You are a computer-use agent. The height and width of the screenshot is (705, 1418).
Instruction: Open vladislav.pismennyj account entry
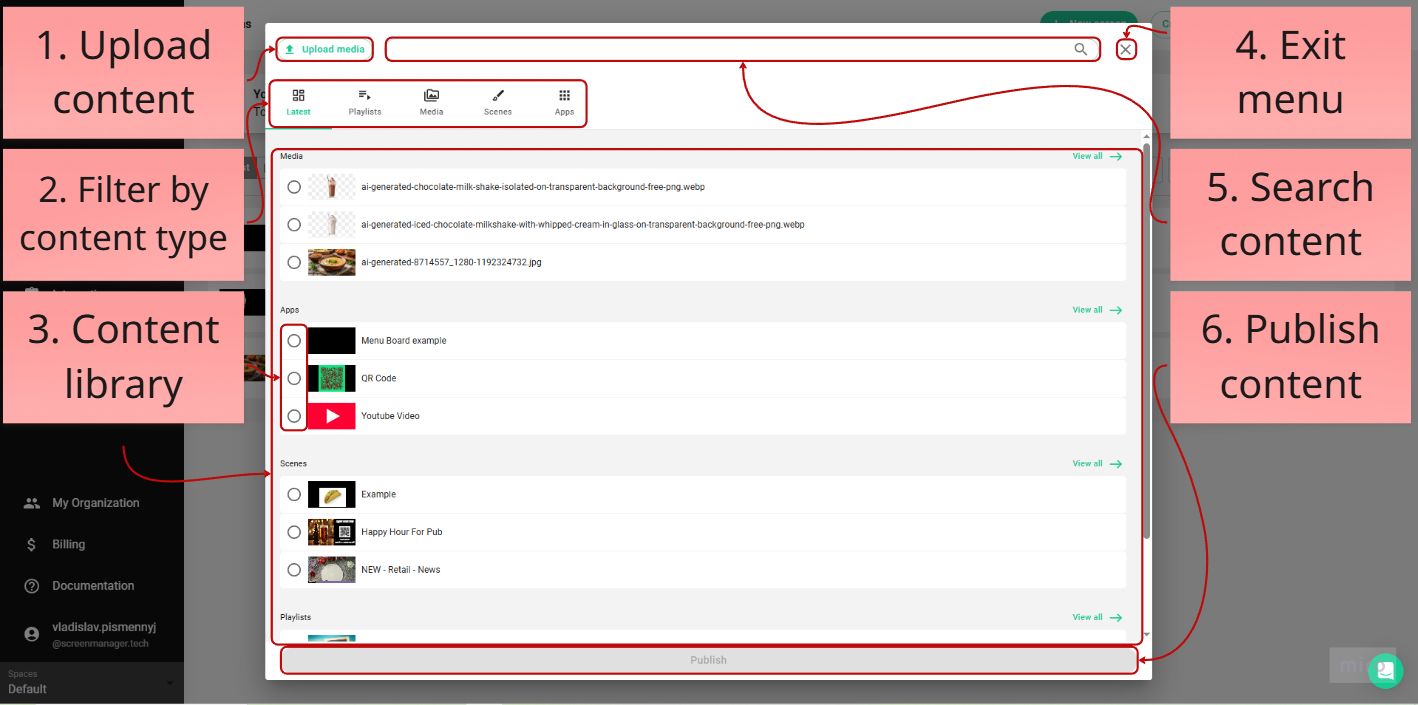tap(104, 634)
